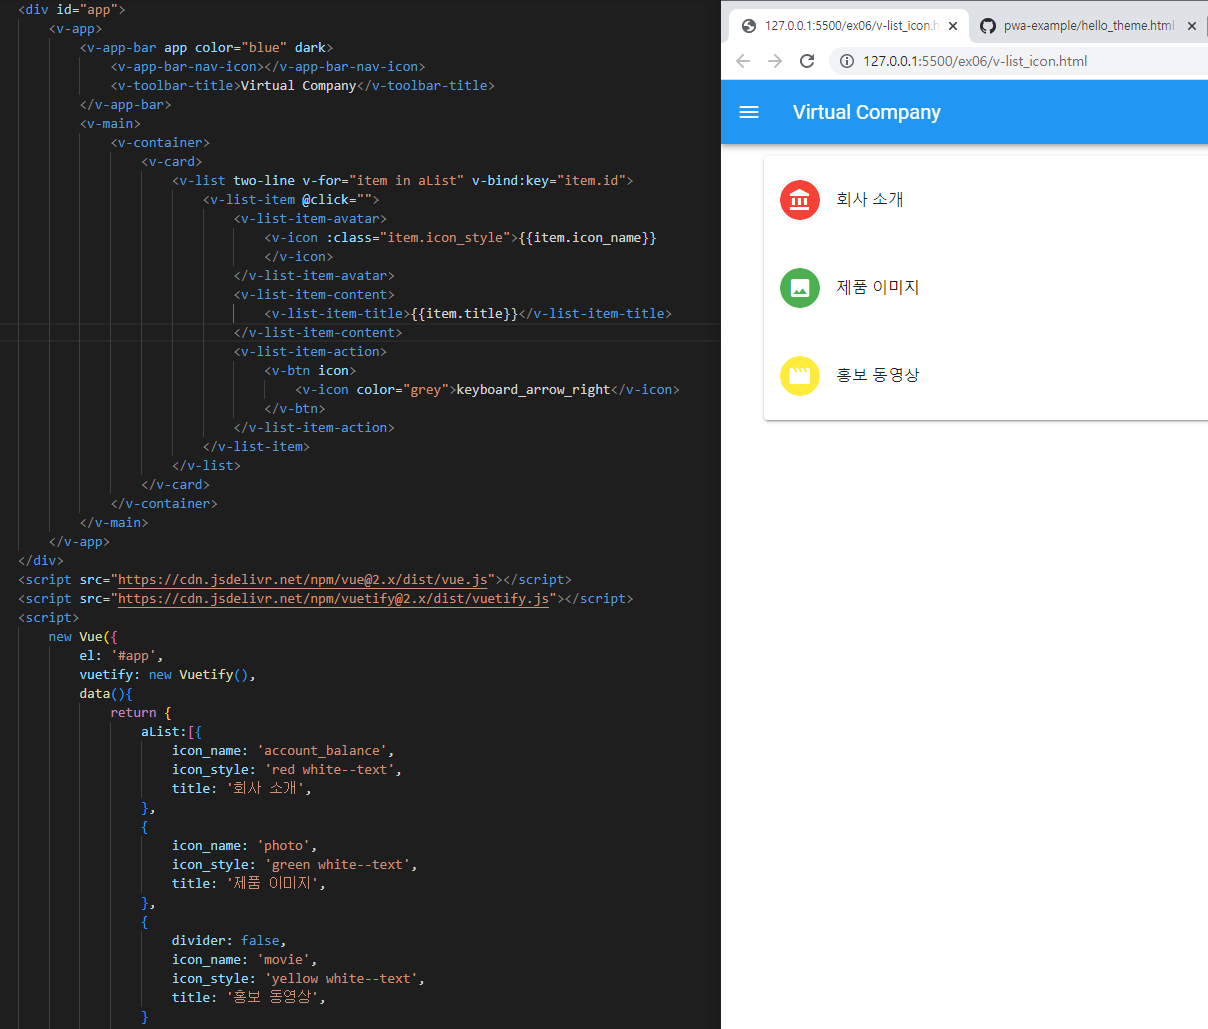Click the v-btn icon code line
The image size is (1208, 1029).
[310, 371]
